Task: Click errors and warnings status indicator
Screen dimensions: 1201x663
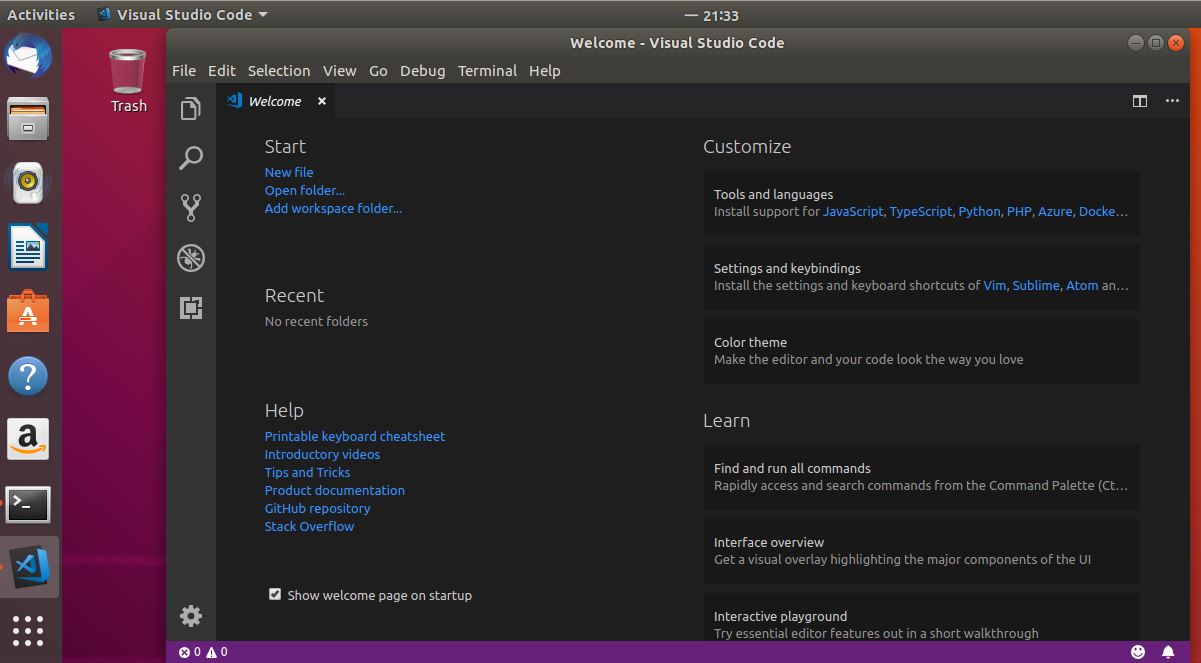Action: coord(203,652)
